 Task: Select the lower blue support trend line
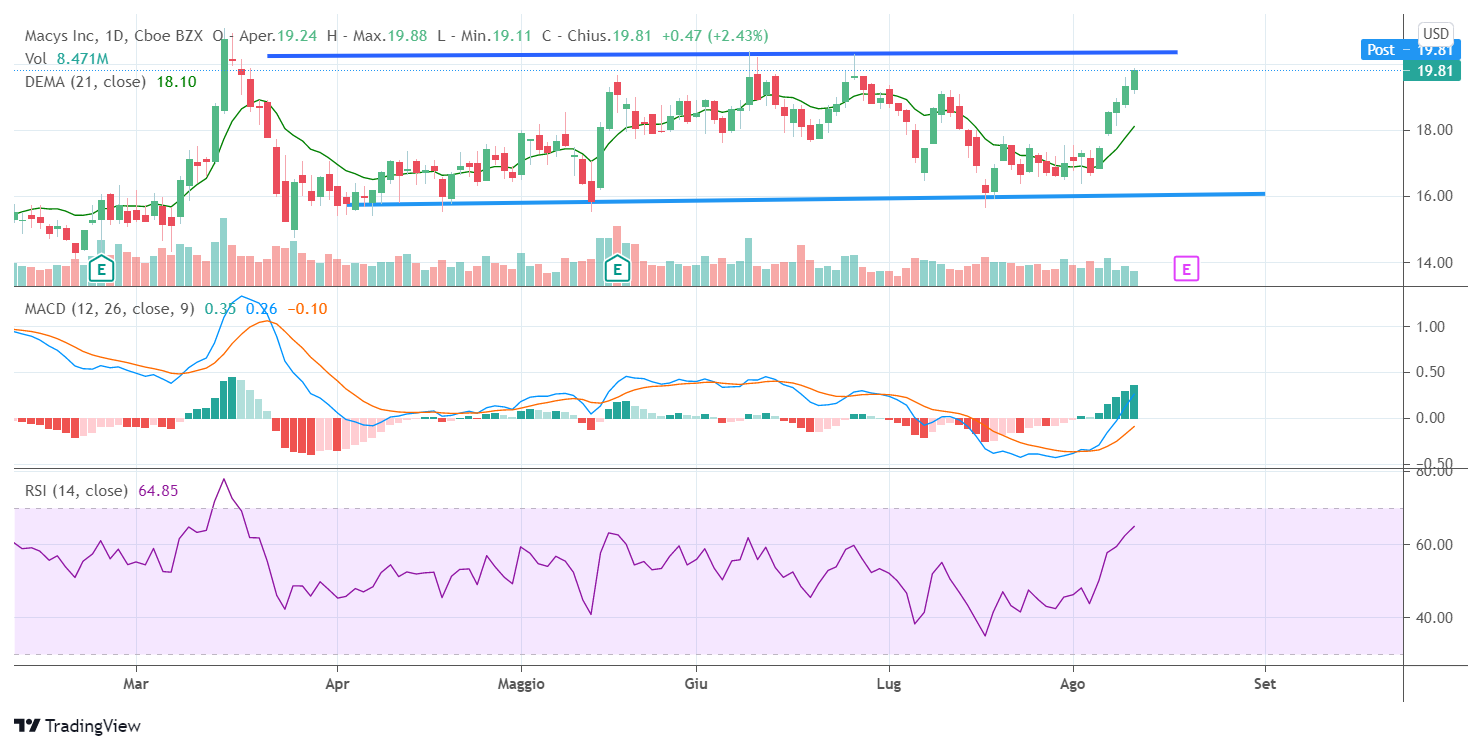point(805,199)
